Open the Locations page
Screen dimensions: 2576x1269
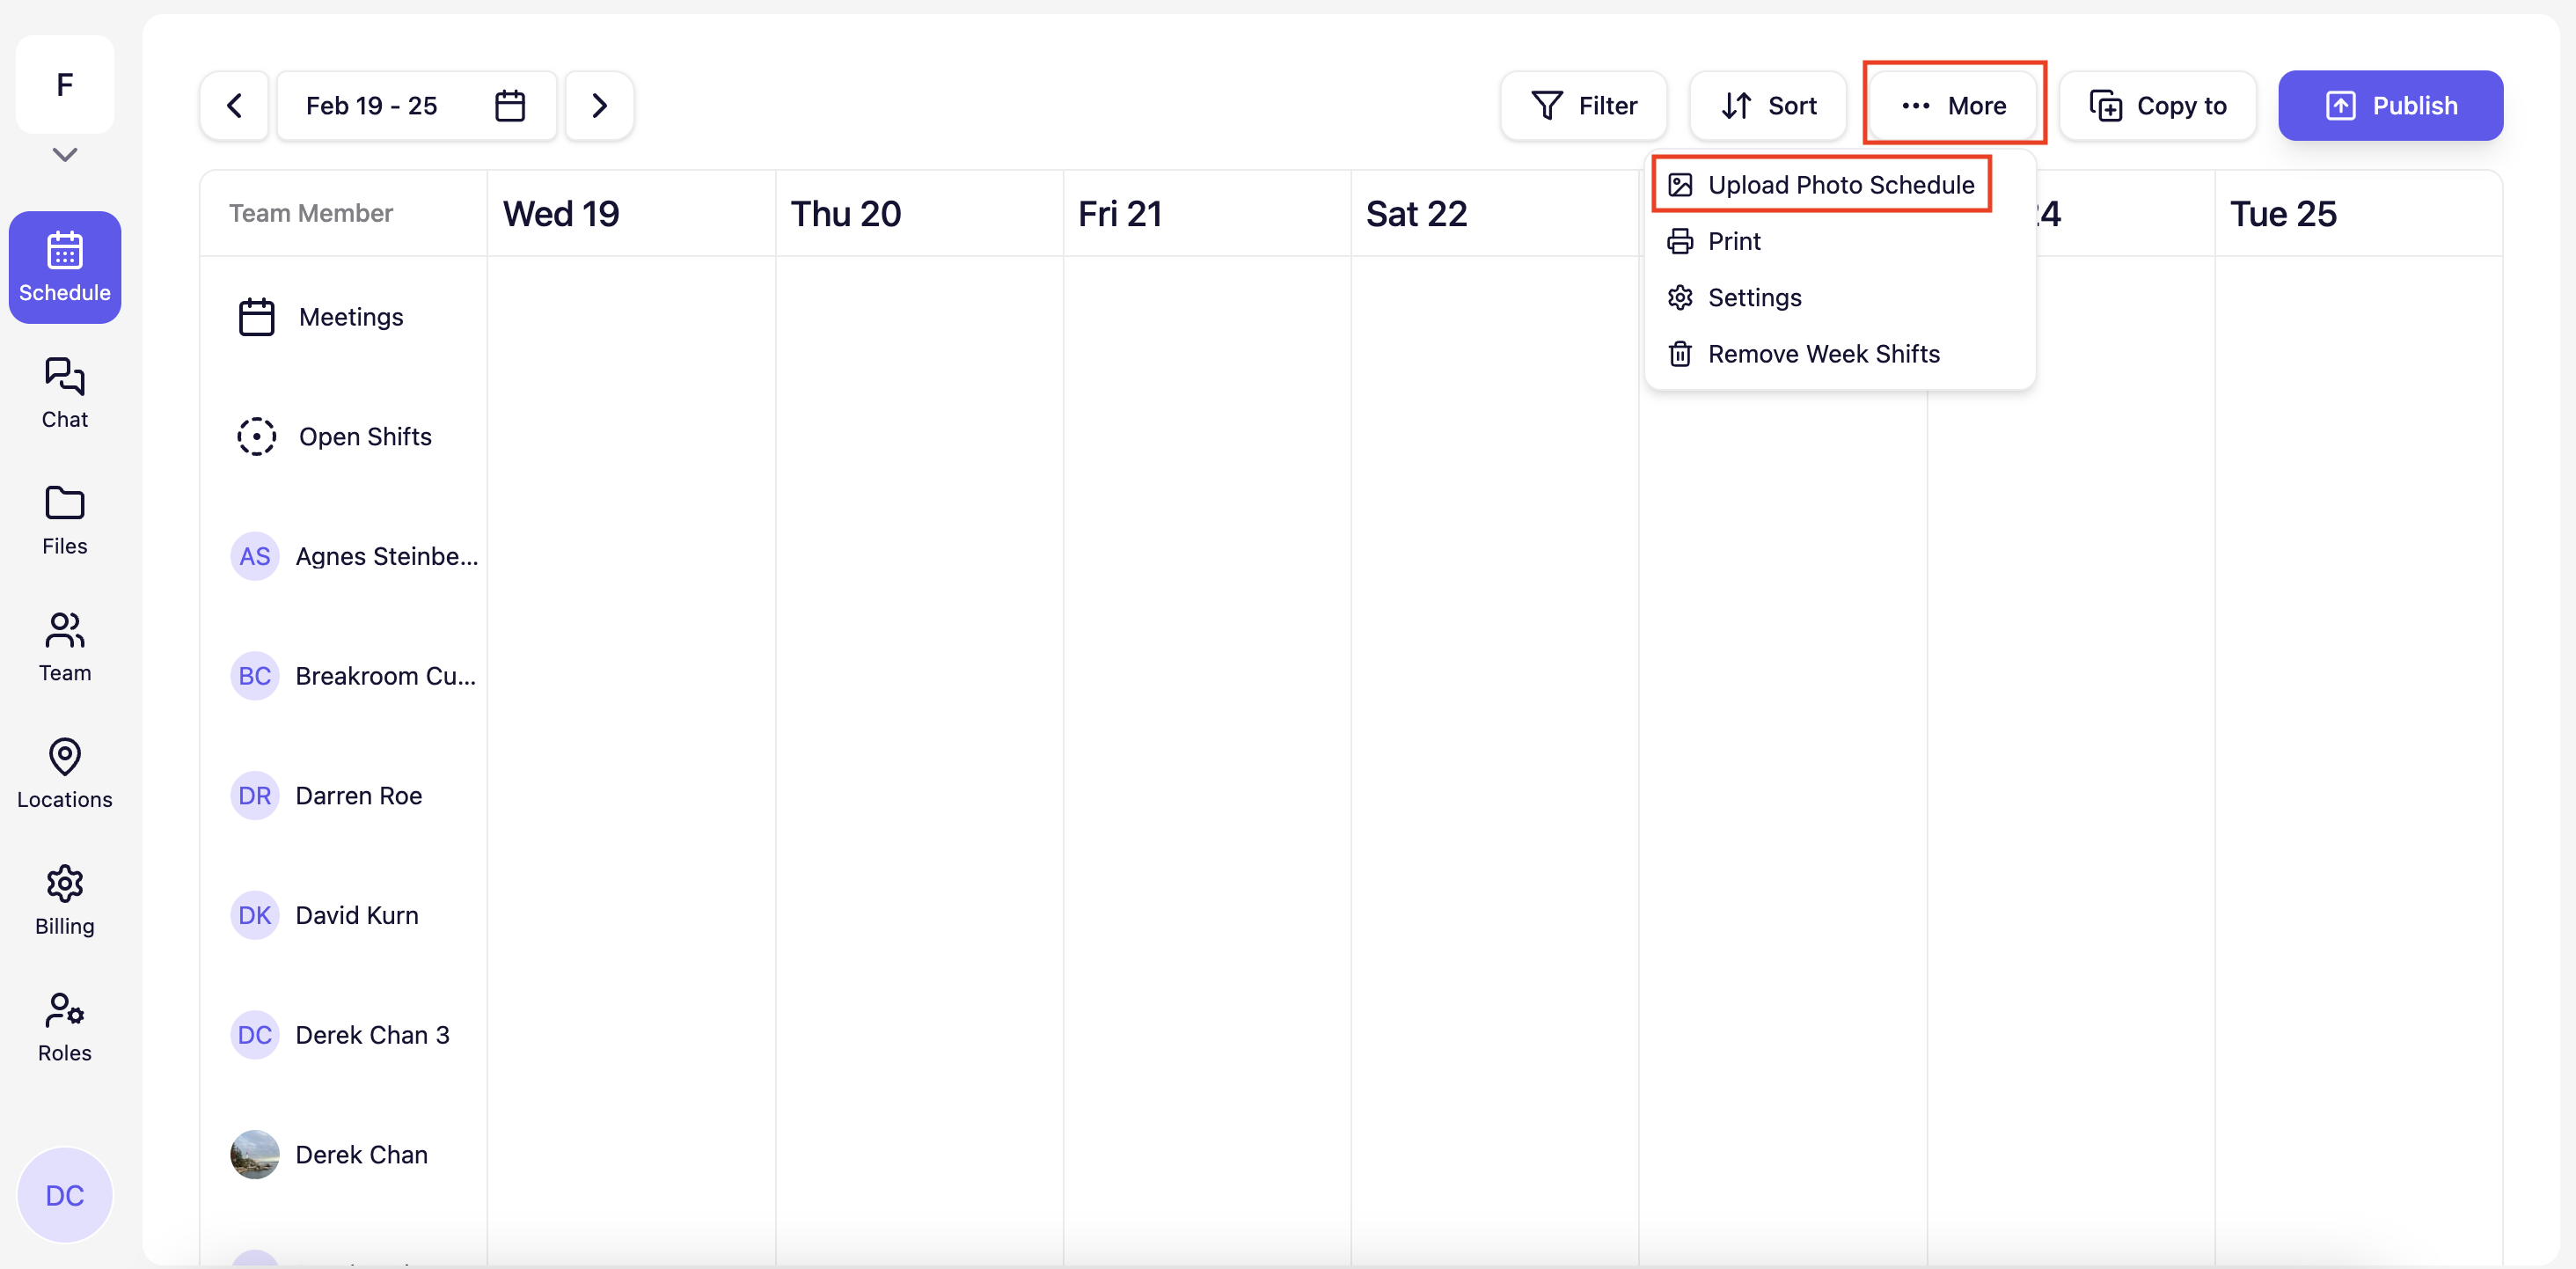pyautogui.click(x=65, y=774)
